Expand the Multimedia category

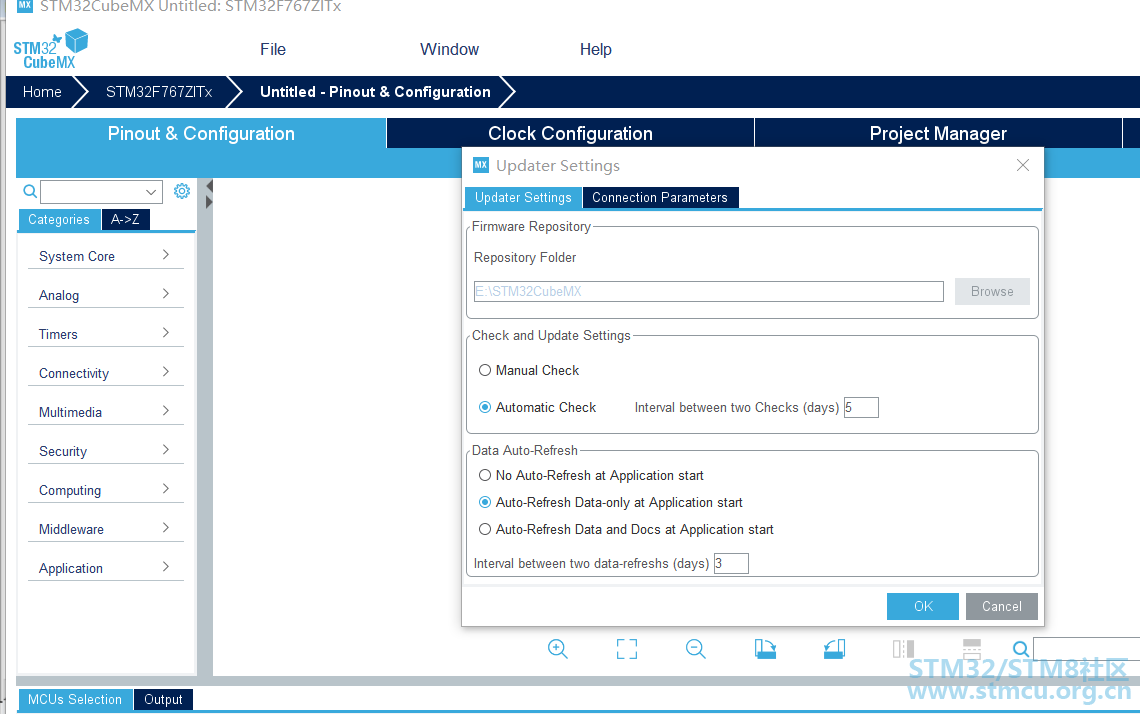pos(105,412)
